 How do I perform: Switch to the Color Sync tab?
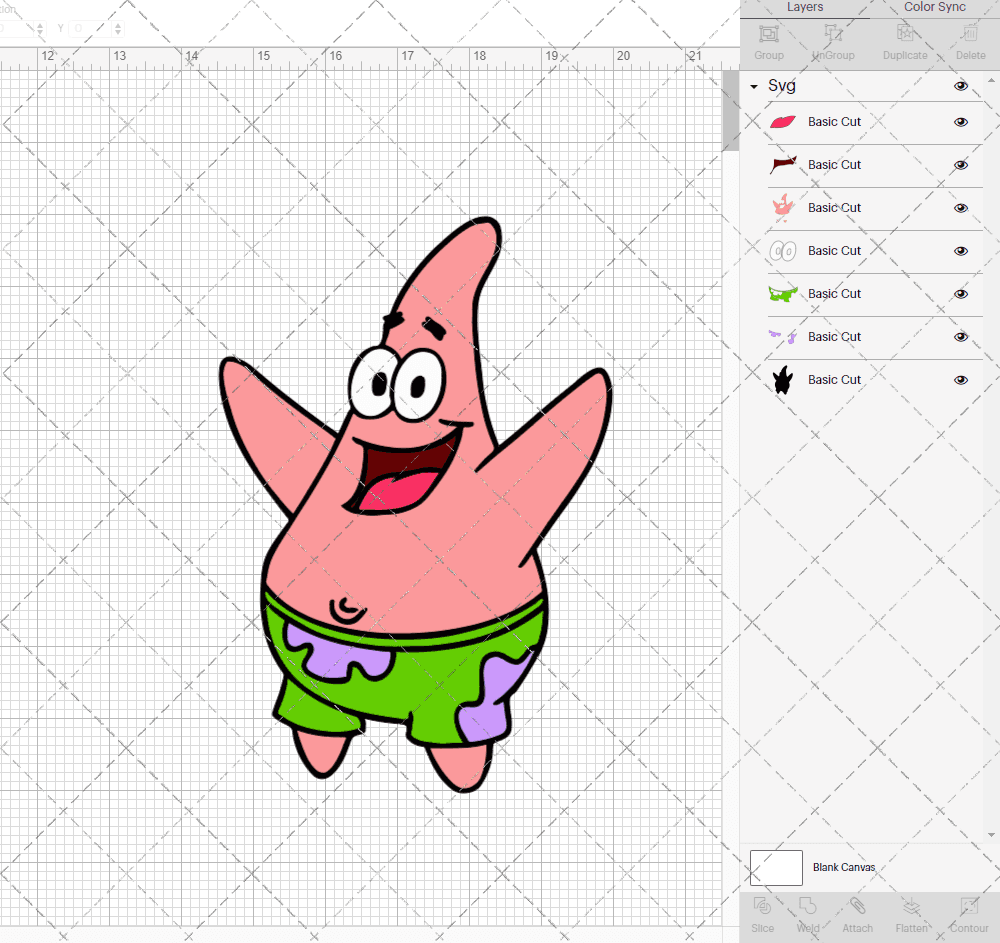pyautogui.click(x=934, y=7)
